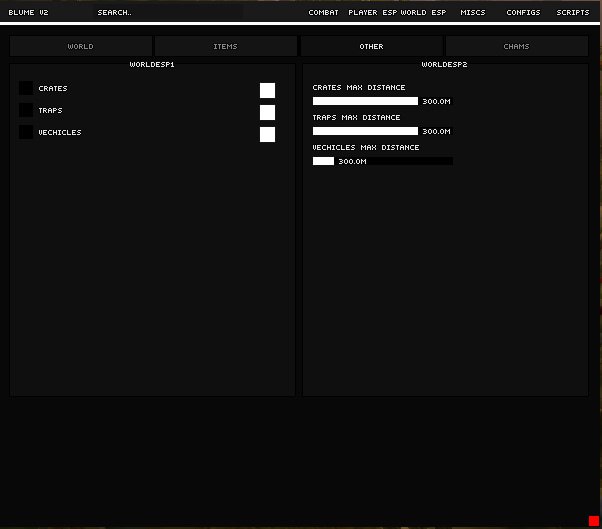Open the Miscs section
Viewport: 602px width, 529px height.
(473, 12)
